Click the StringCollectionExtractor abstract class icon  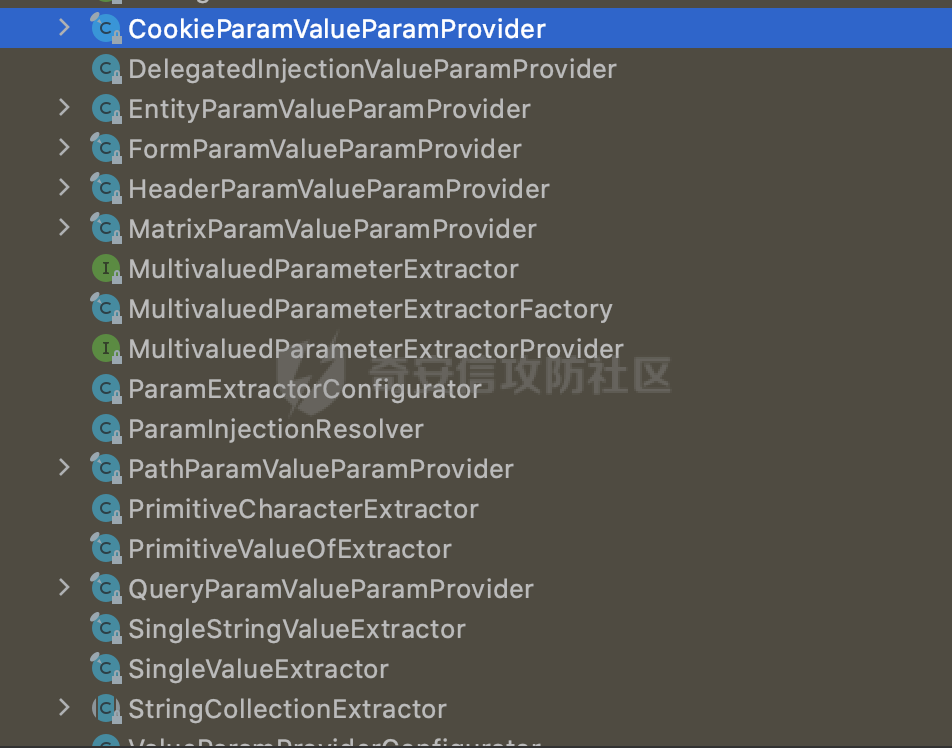point(105,709)
